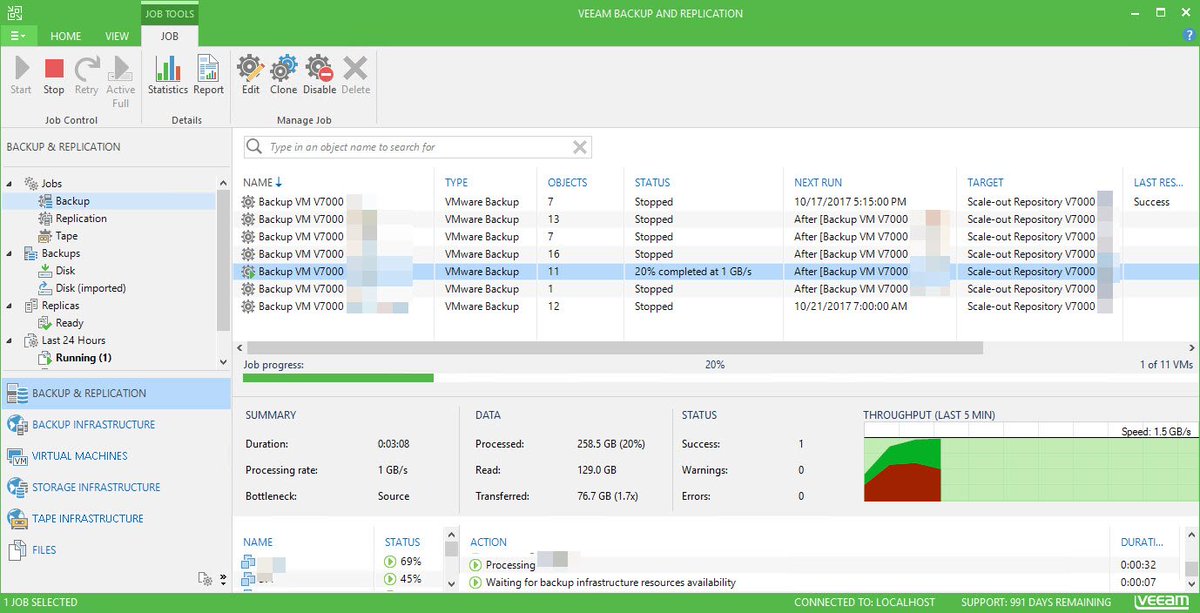Select the Tape jobs node

coord(66,236)
